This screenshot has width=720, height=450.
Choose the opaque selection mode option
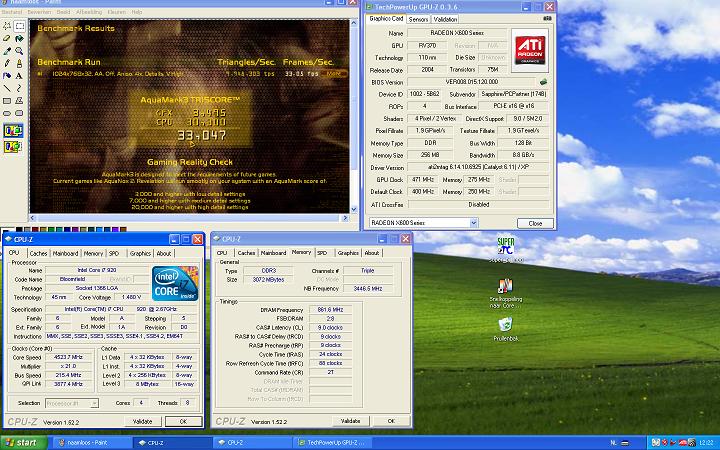point(13,131)
